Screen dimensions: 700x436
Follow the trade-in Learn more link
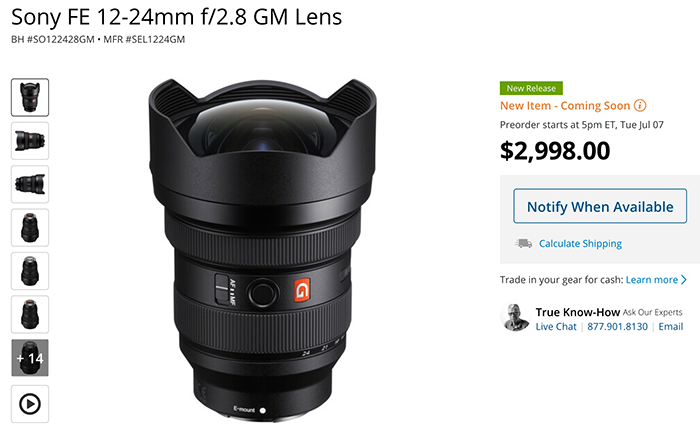(651, 280)
